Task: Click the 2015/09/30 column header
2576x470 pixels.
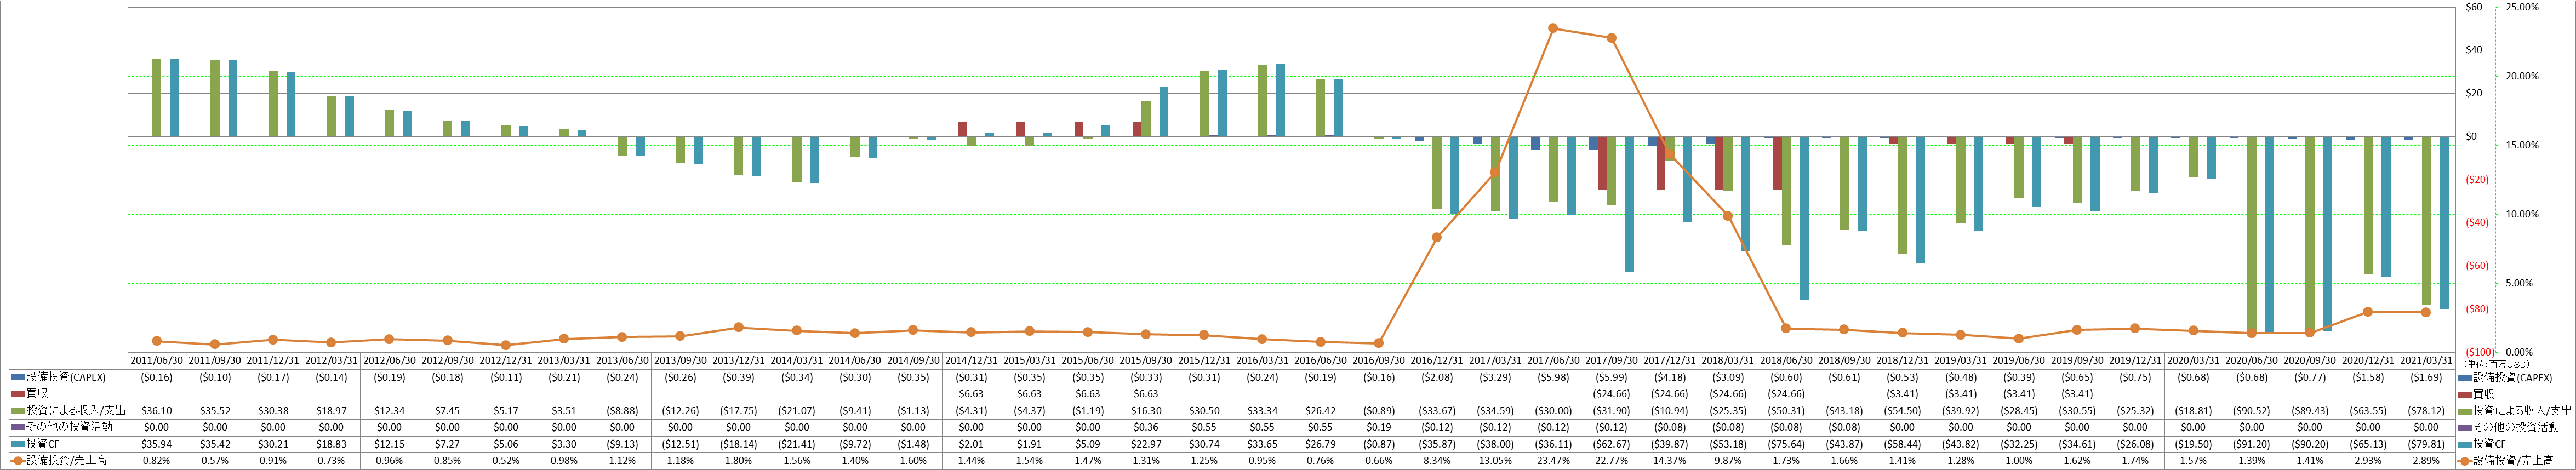Action: coord(1146,361)
